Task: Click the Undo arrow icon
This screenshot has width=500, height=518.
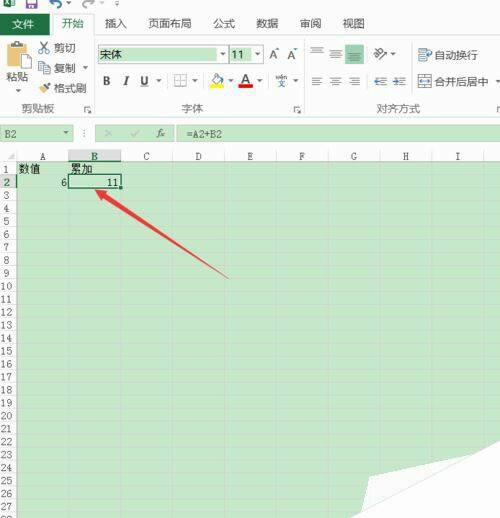Action: (x=56, y=3)
